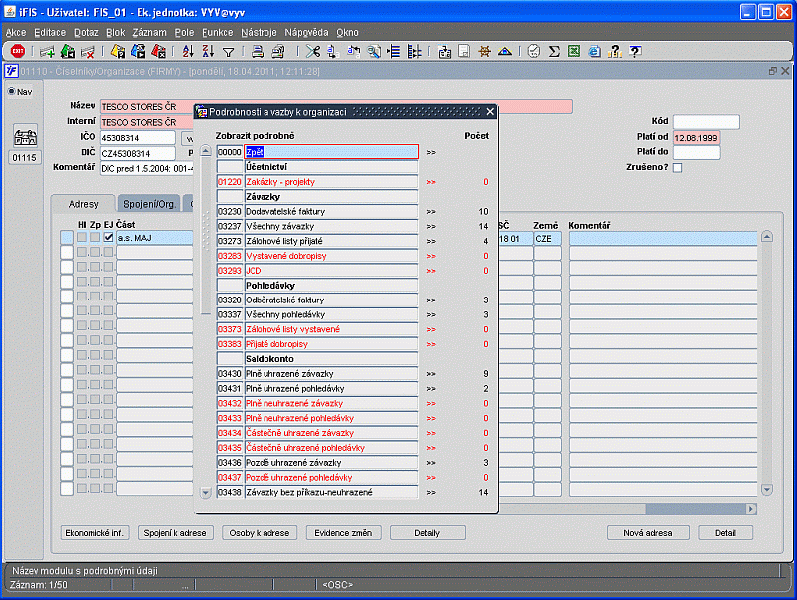Click the triangle ruler toolbar icon
Viewport: 797px width, 600px height.
[505, 51]
